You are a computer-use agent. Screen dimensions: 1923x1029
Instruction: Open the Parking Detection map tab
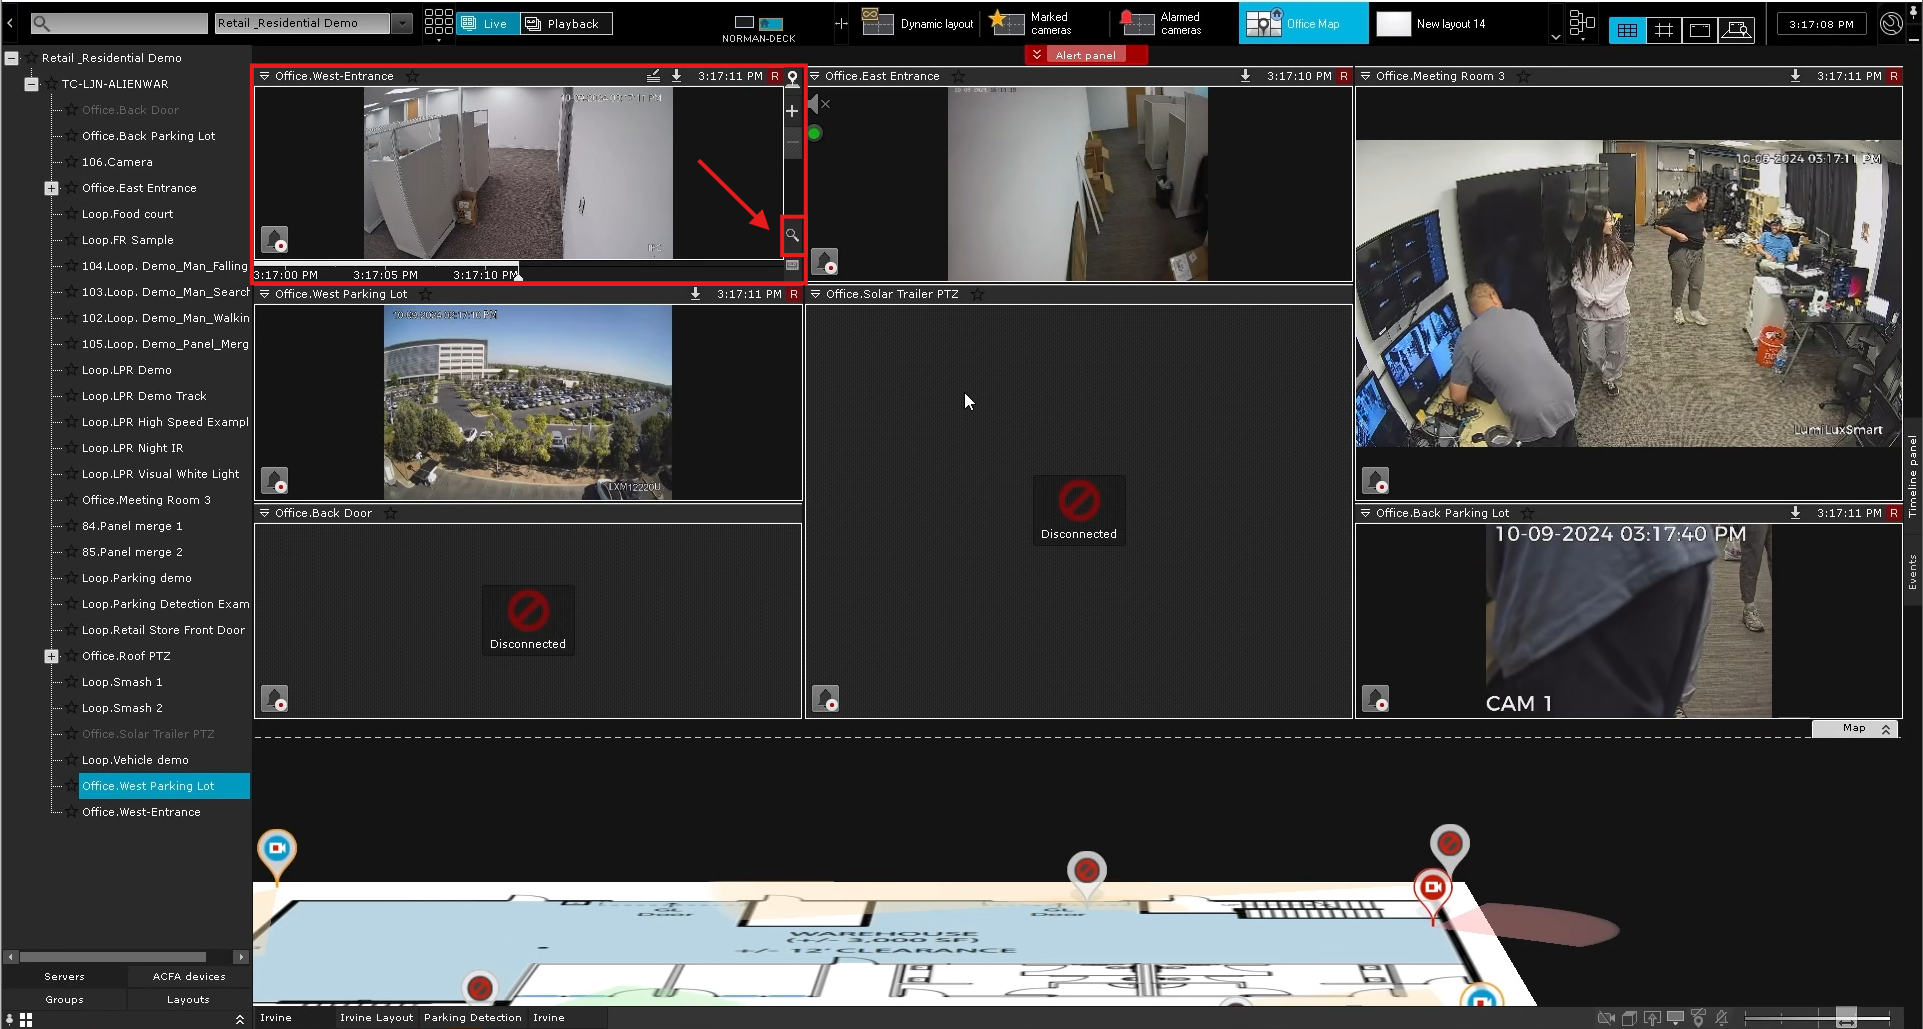472,1017
